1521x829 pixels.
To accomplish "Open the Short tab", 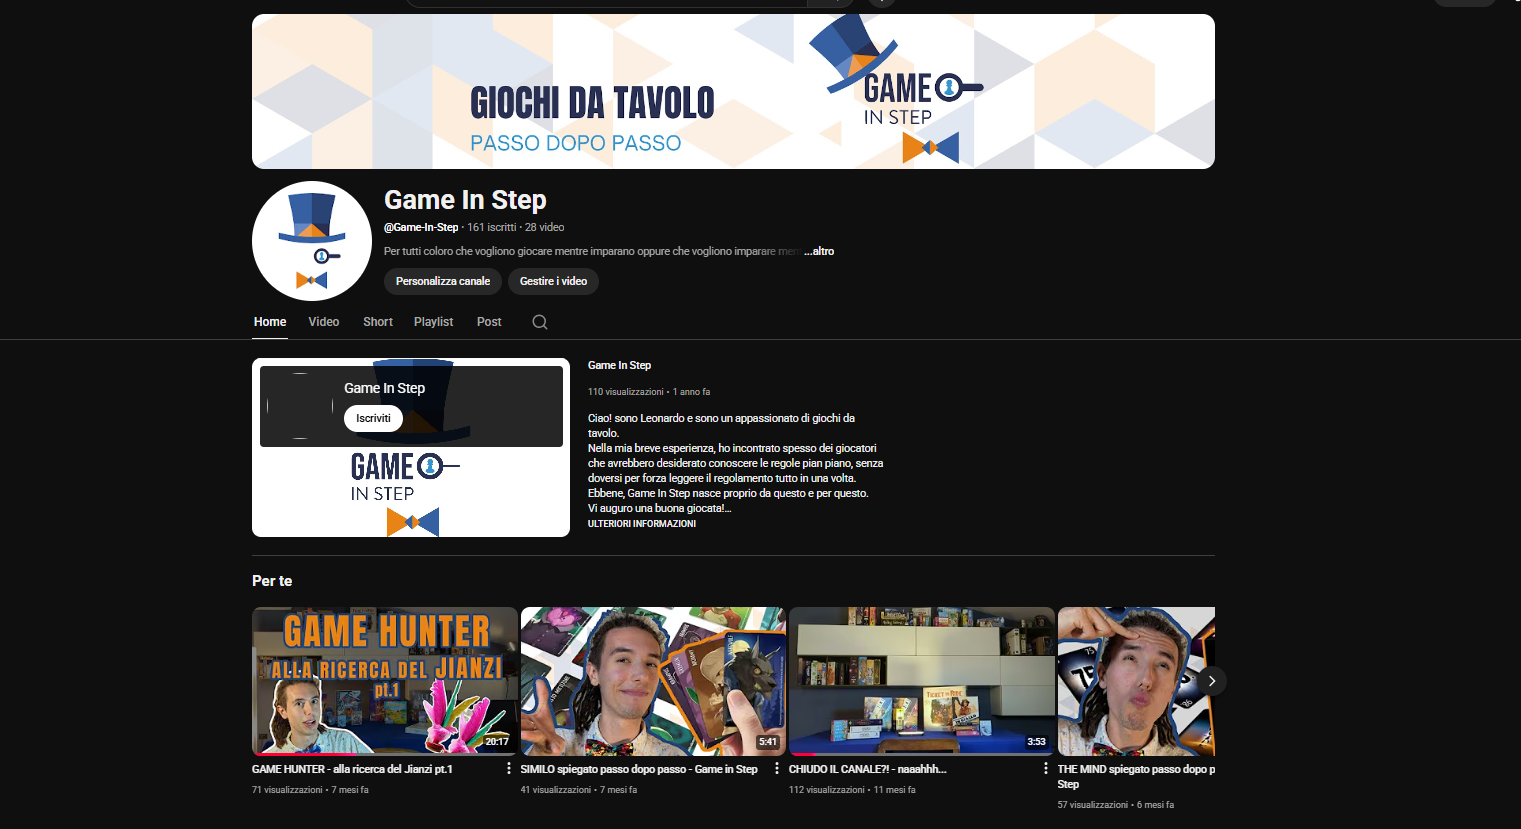I will [377, 322].
